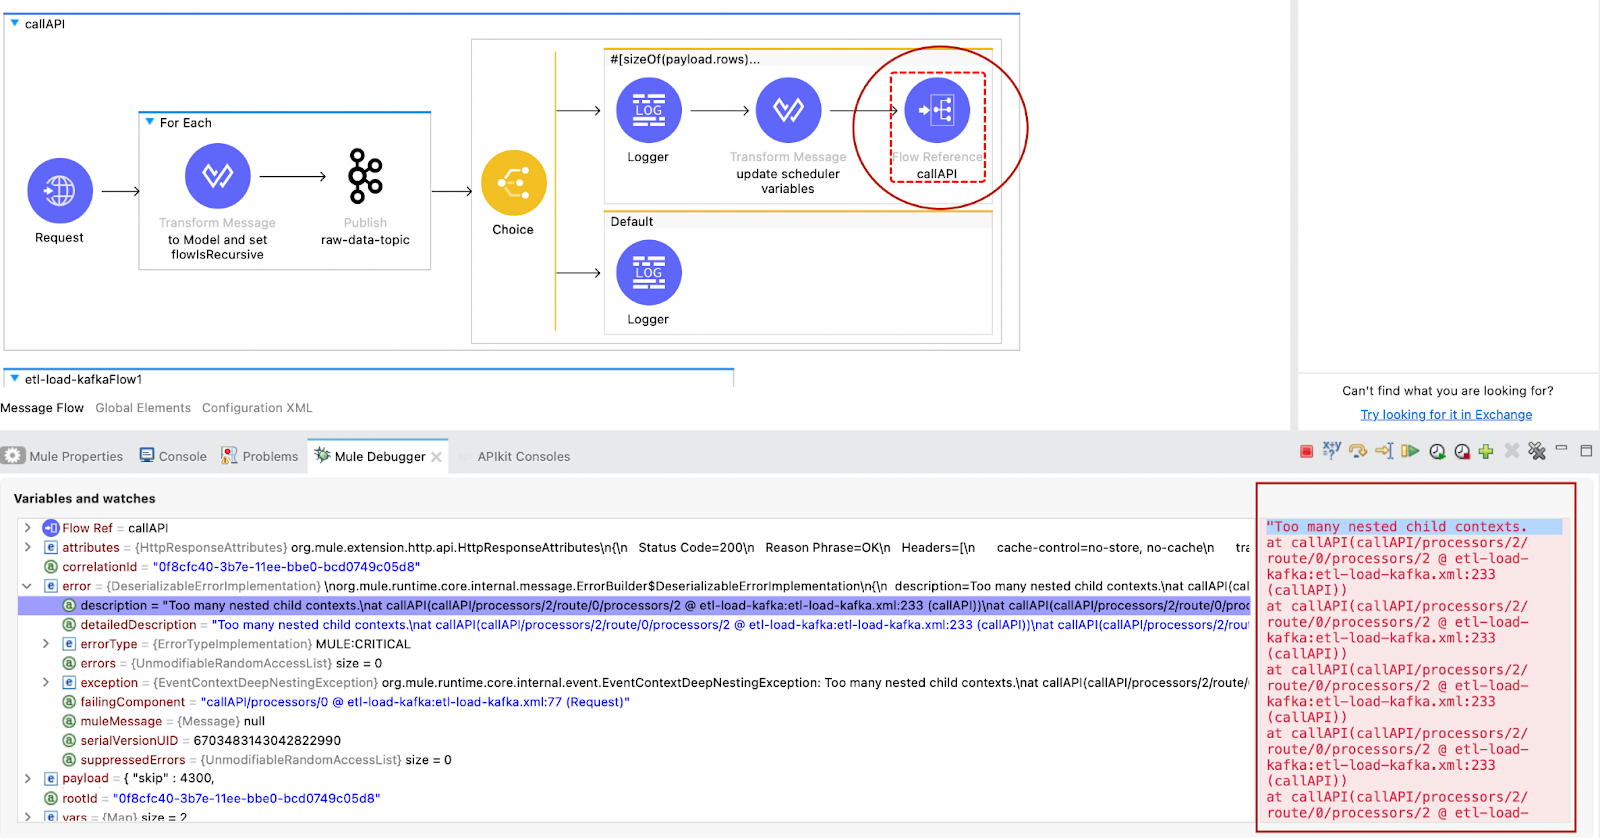Expand the attributes variable row

[27, 547]
